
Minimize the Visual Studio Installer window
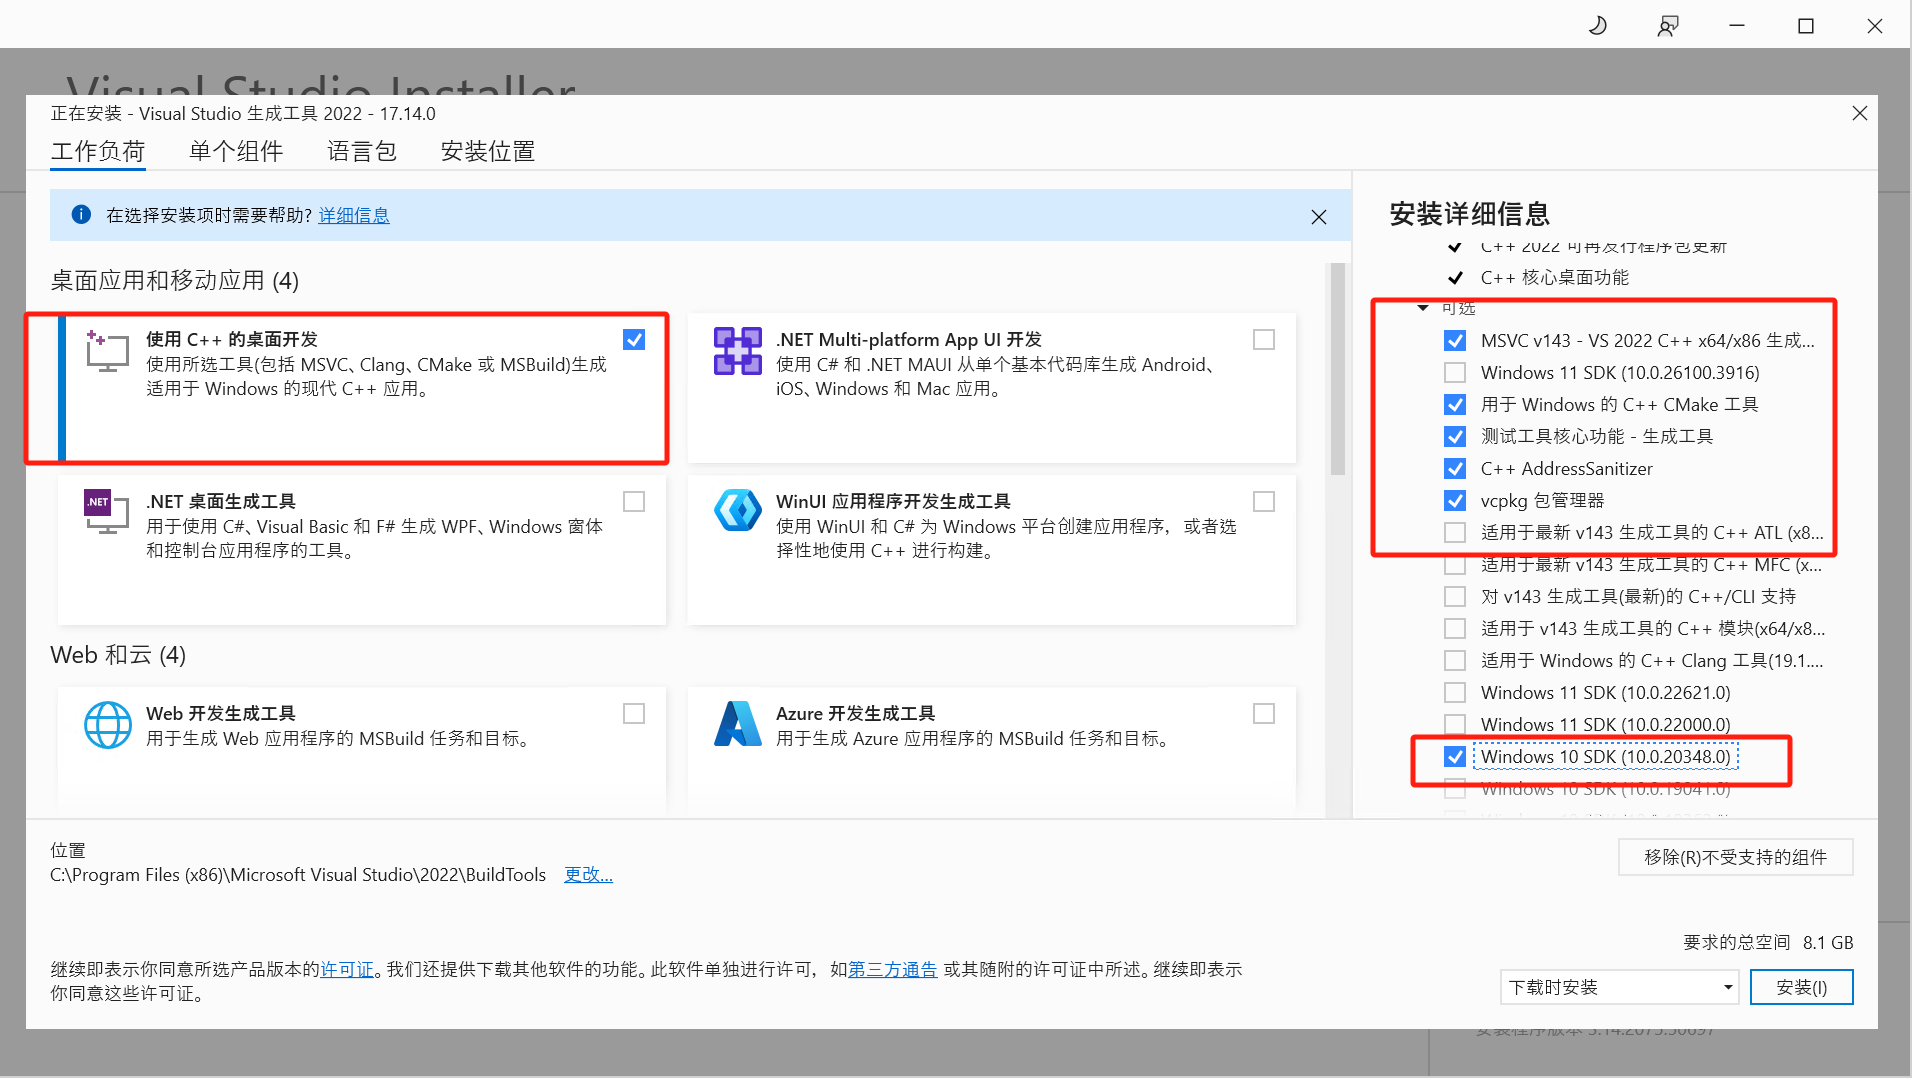(x=1737, y=26)
